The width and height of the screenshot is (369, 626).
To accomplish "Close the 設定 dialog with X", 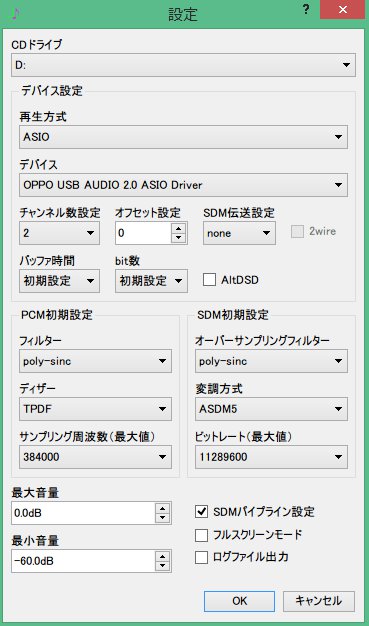I will (x=343, y=10).
